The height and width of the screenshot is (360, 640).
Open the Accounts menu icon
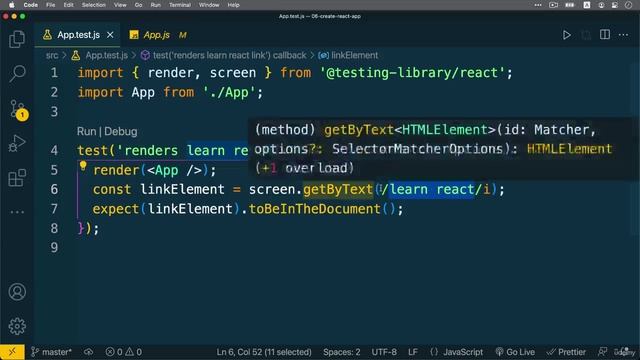(x=17, y=292)
